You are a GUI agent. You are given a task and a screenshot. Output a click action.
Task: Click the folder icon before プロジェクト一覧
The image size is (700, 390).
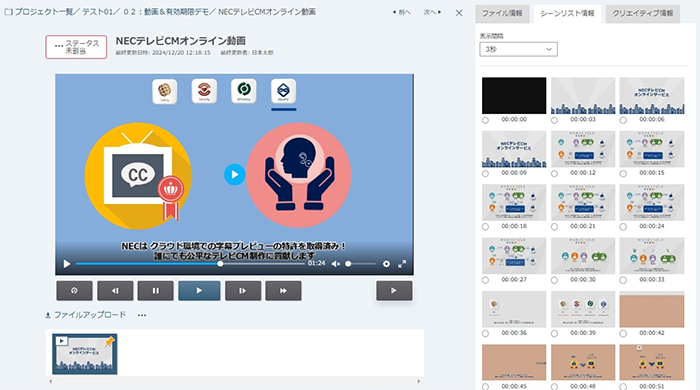(x=8, y=12)
